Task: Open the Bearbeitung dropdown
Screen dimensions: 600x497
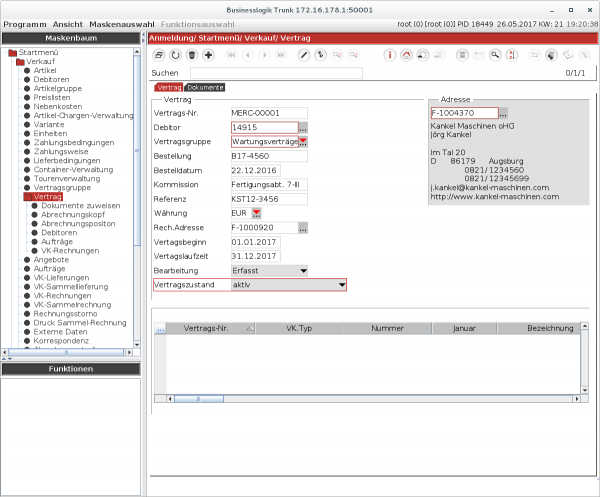Action: 303,270
